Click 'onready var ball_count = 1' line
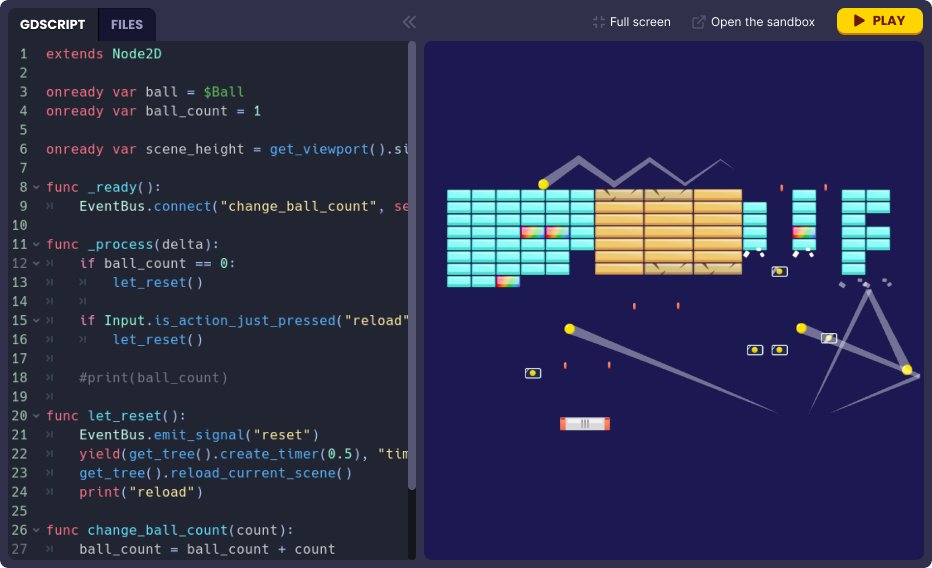Image resolution: width=932 pixels, height=568 pixels. pyautogui.click(x=153, y=111)
